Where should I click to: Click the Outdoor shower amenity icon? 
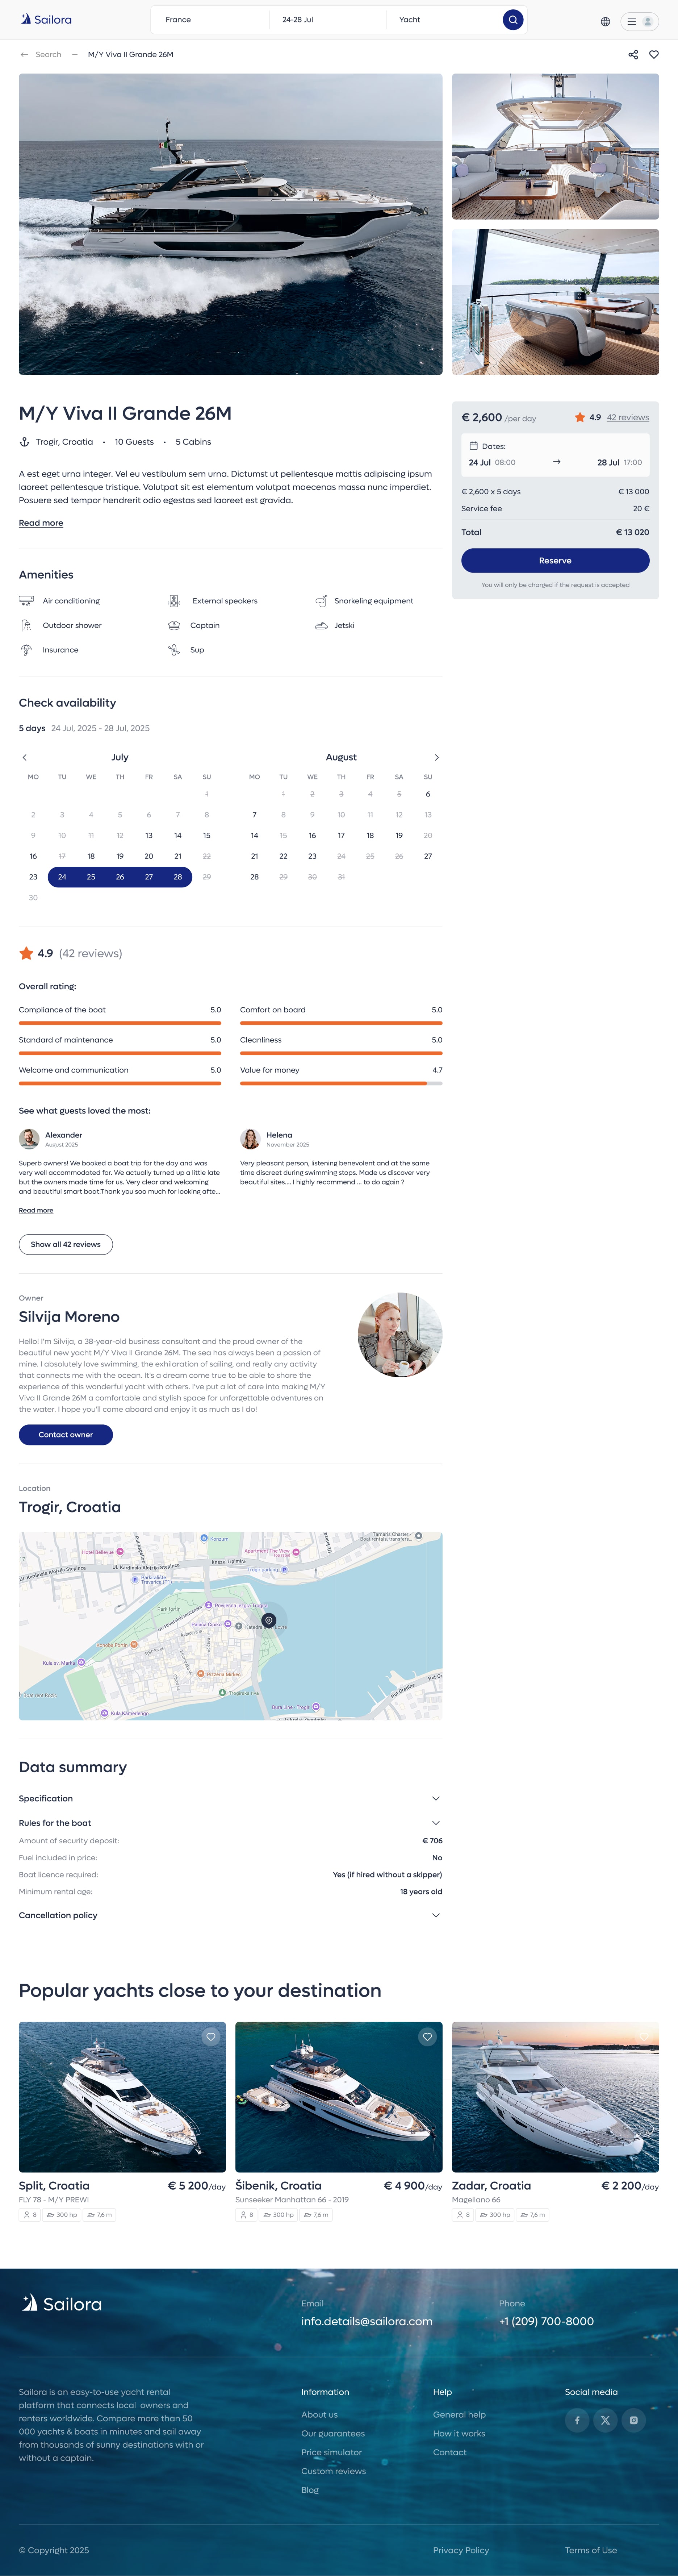26,625
